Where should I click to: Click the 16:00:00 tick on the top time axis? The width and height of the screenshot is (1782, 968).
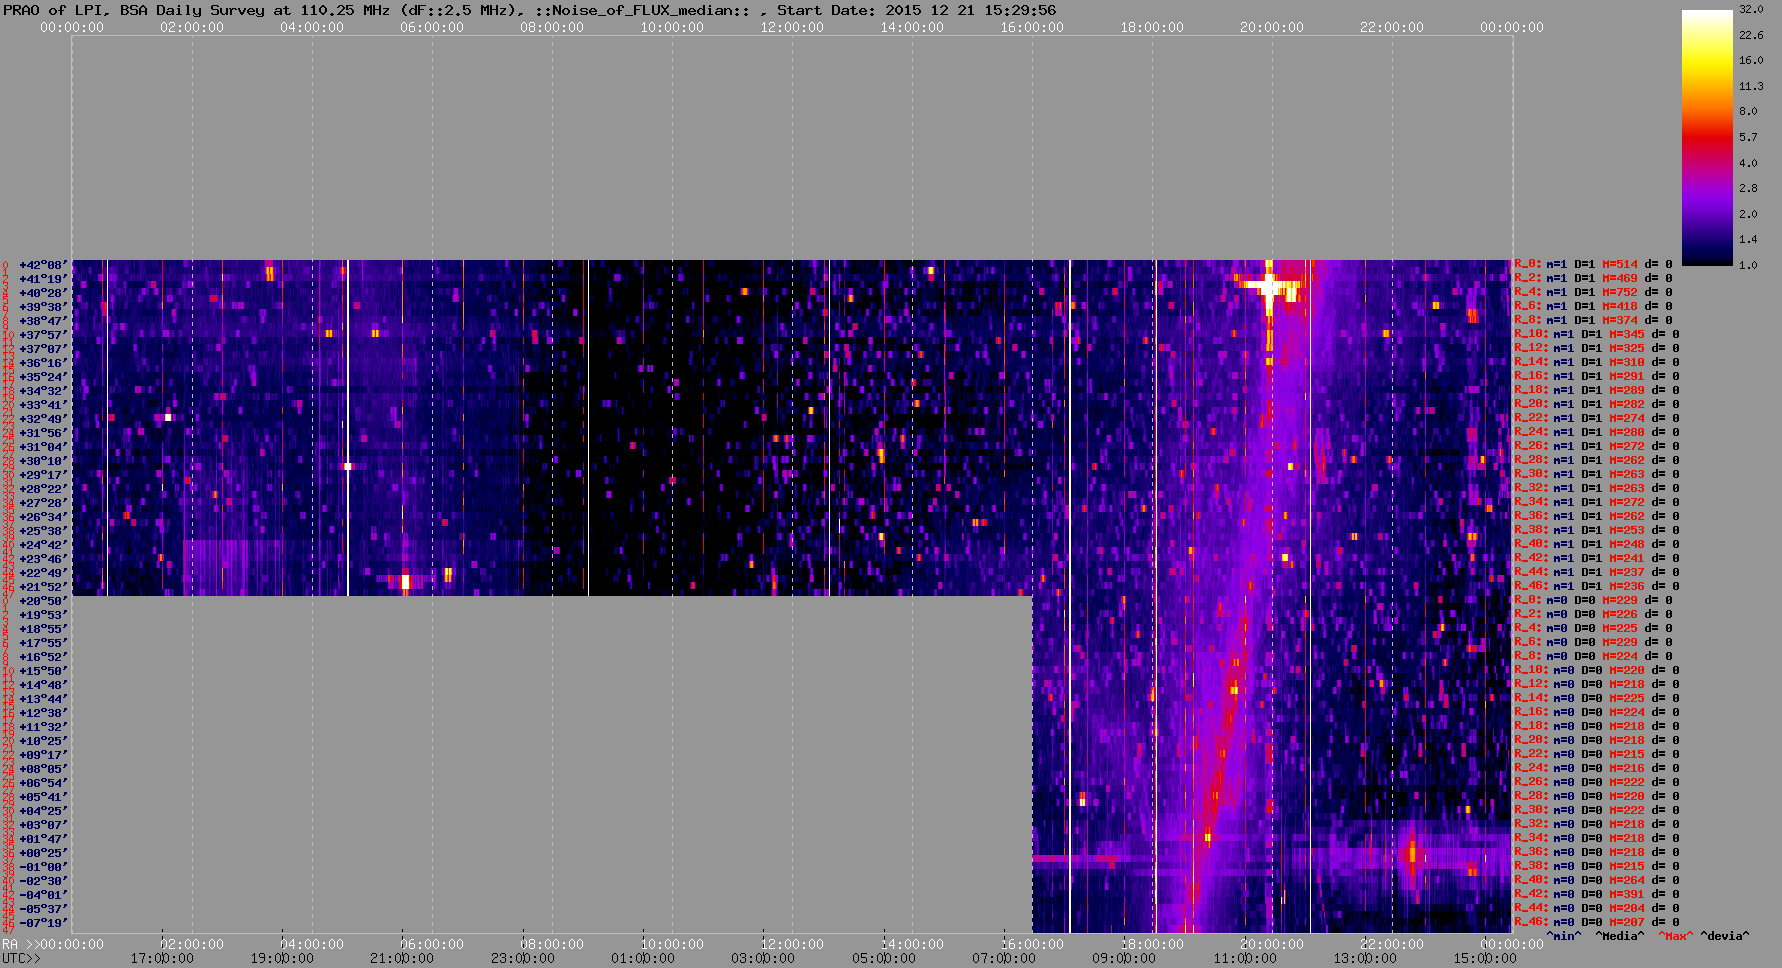pyautogui.click(x=1032, y=27)
